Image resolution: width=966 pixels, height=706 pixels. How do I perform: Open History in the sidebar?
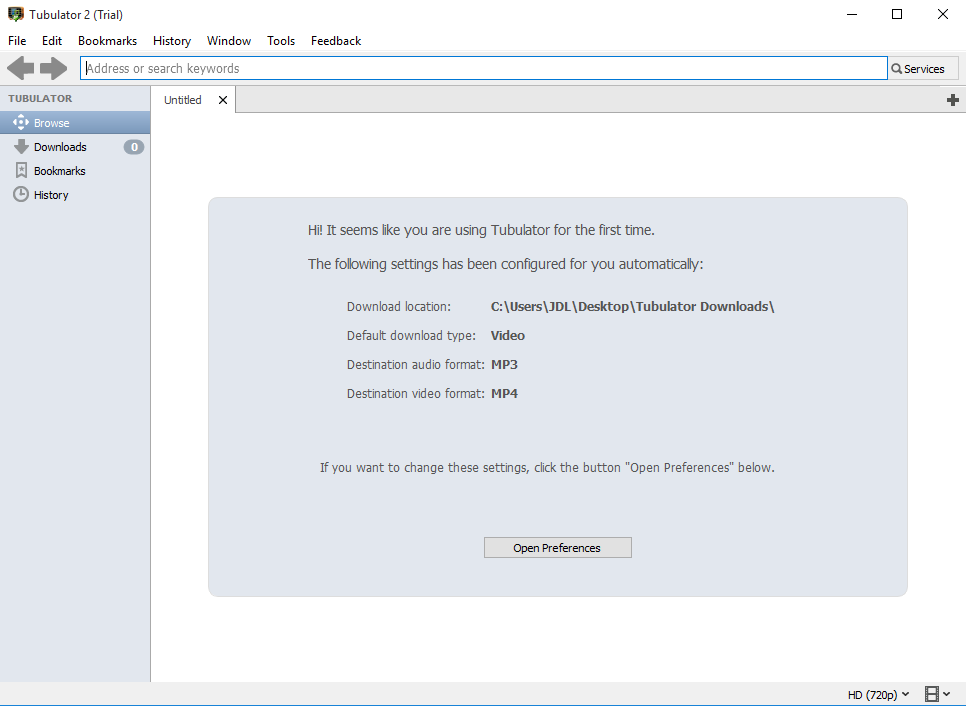click(x=75, y=195)
